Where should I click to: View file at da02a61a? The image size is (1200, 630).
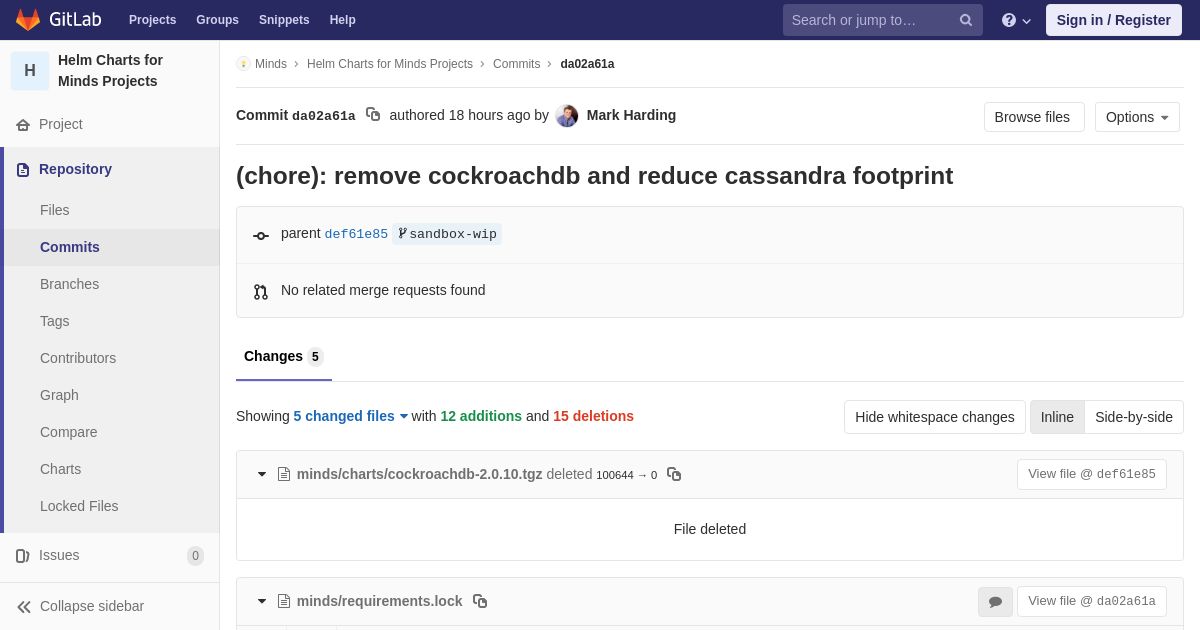(x=1092, y=601)
